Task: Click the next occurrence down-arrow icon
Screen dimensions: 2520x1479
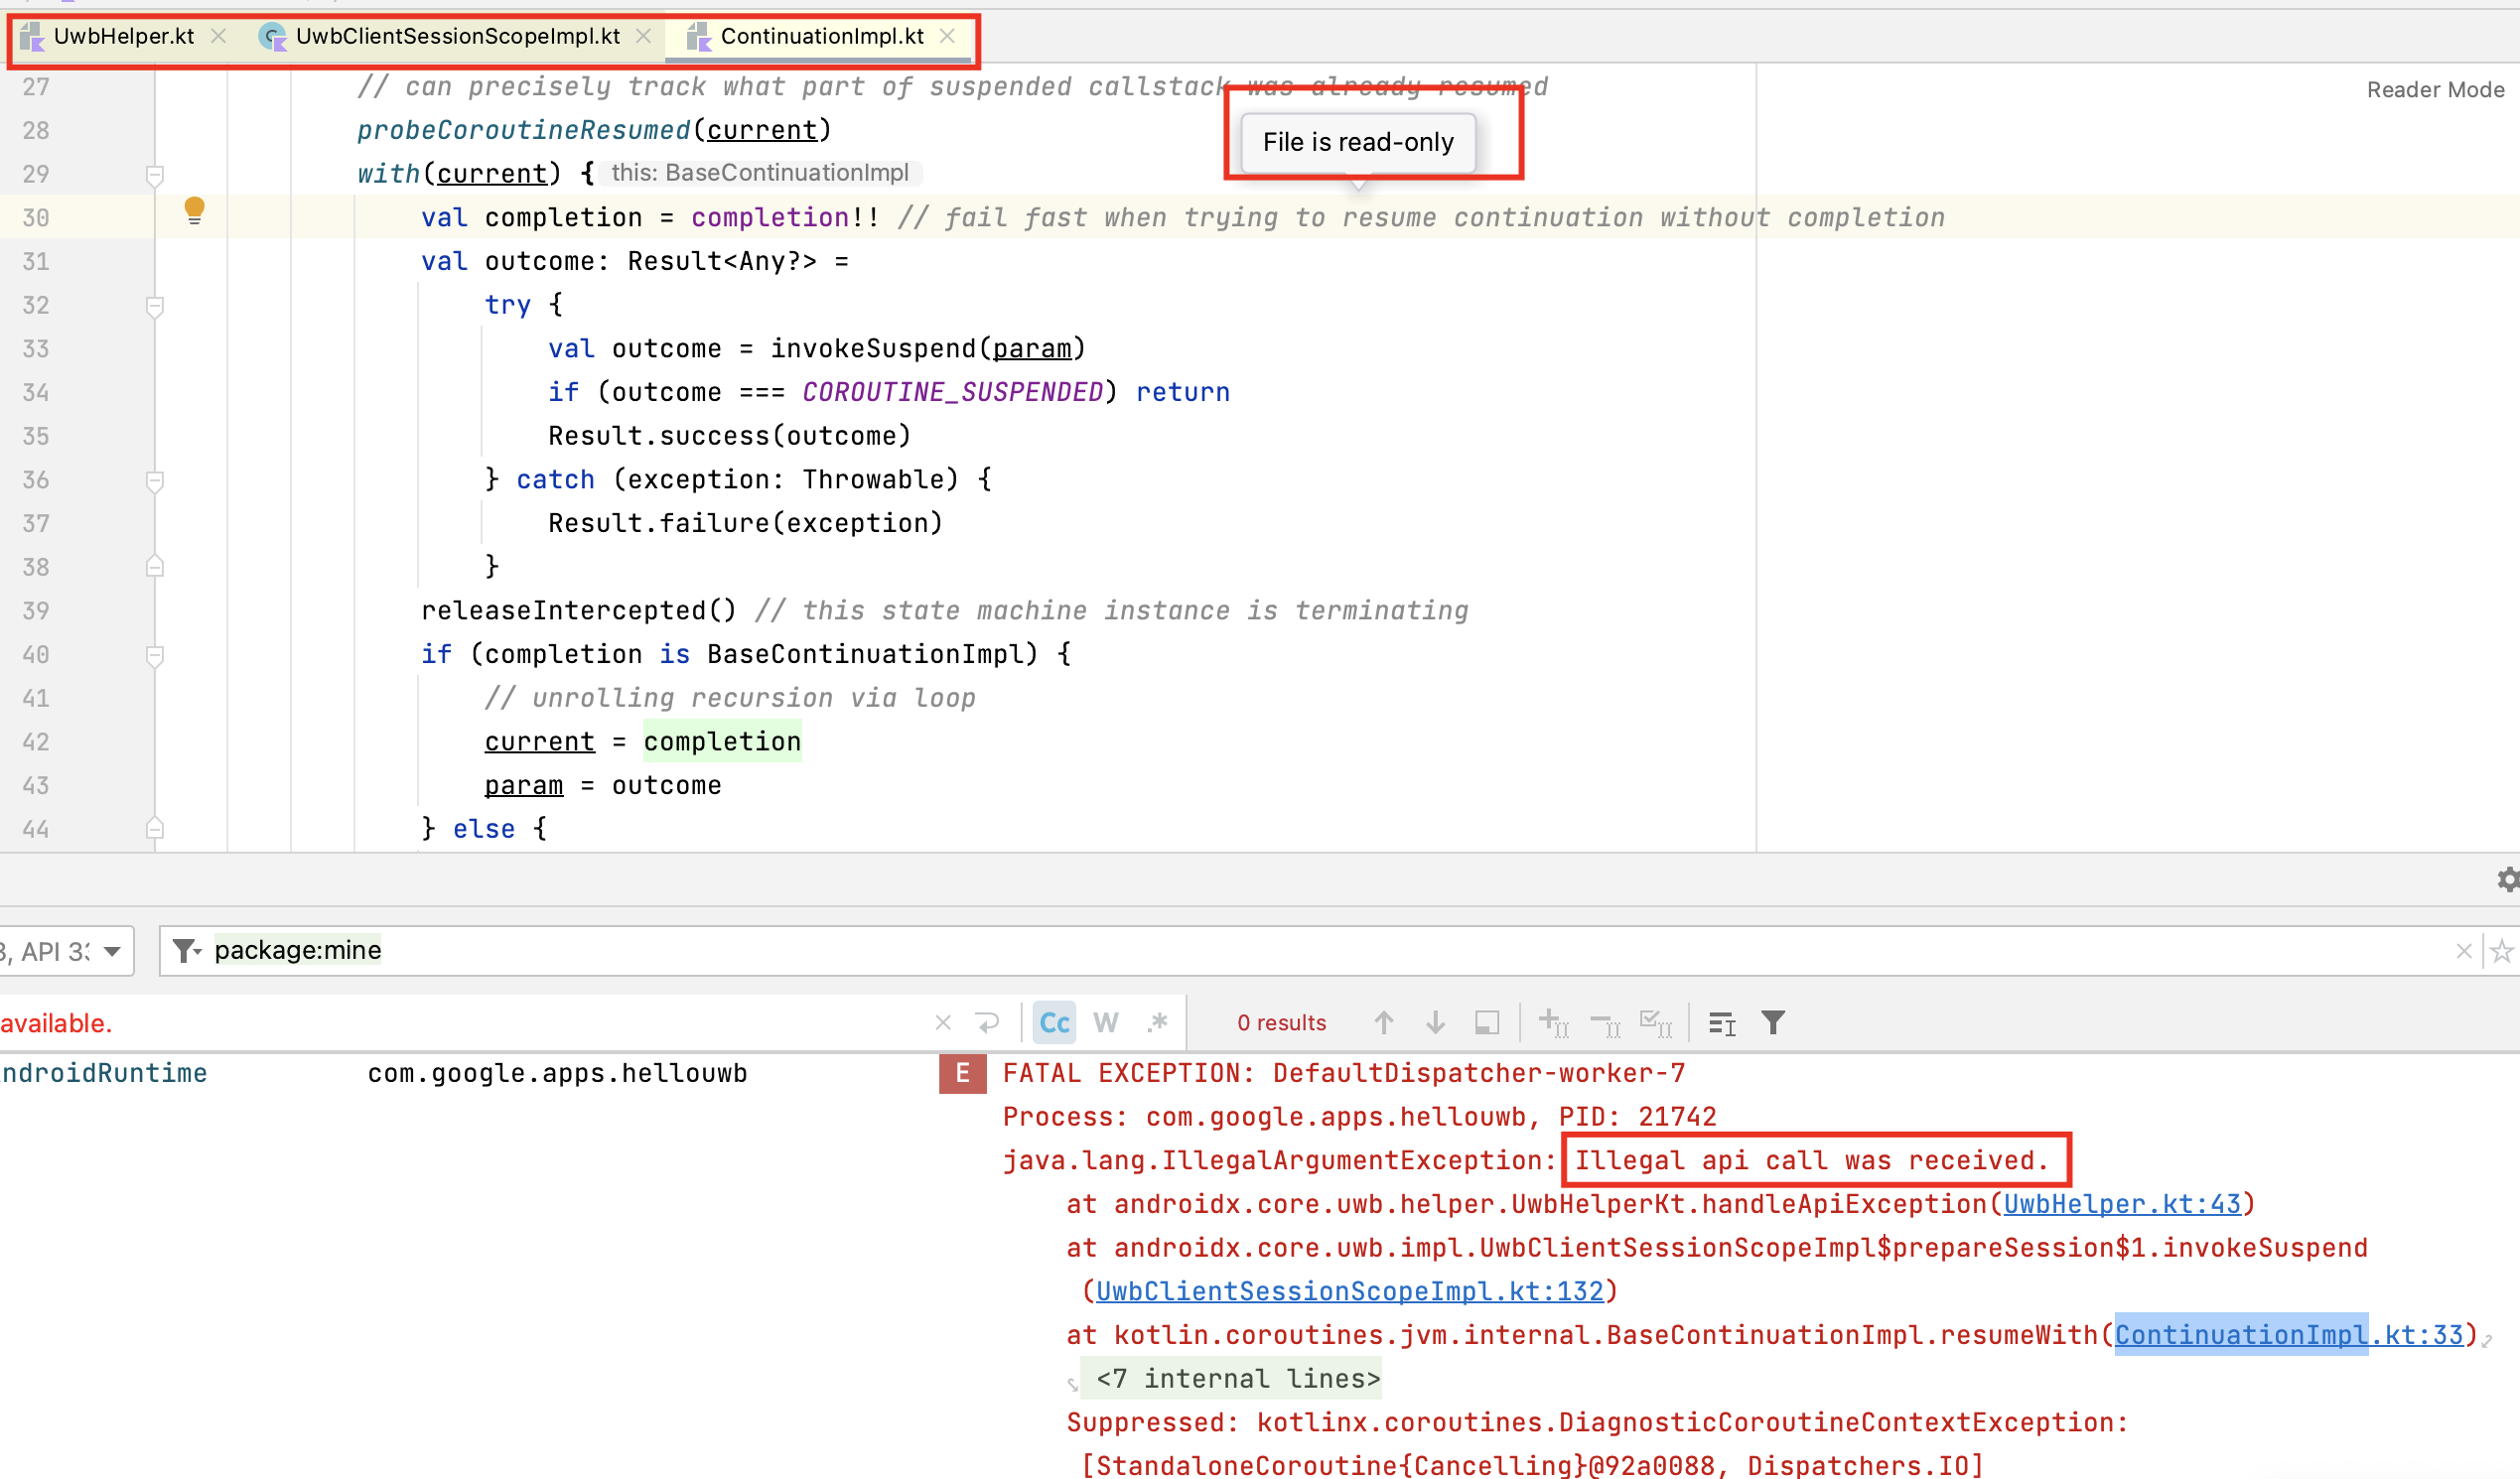Action: click(x=1436, y=1022)
